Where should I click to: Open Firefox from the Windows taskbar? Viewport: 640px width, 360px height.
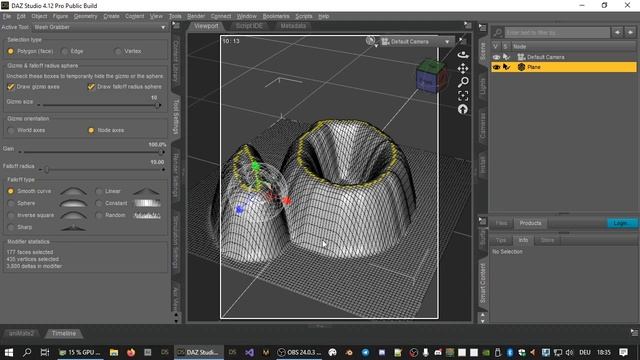(131, 352)
